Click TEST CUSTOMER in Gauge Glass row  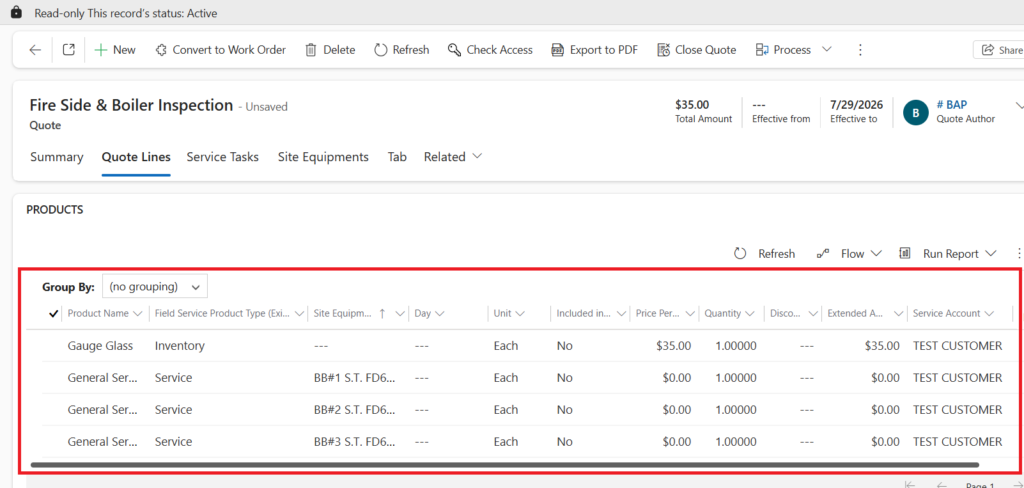pos(957,346)
